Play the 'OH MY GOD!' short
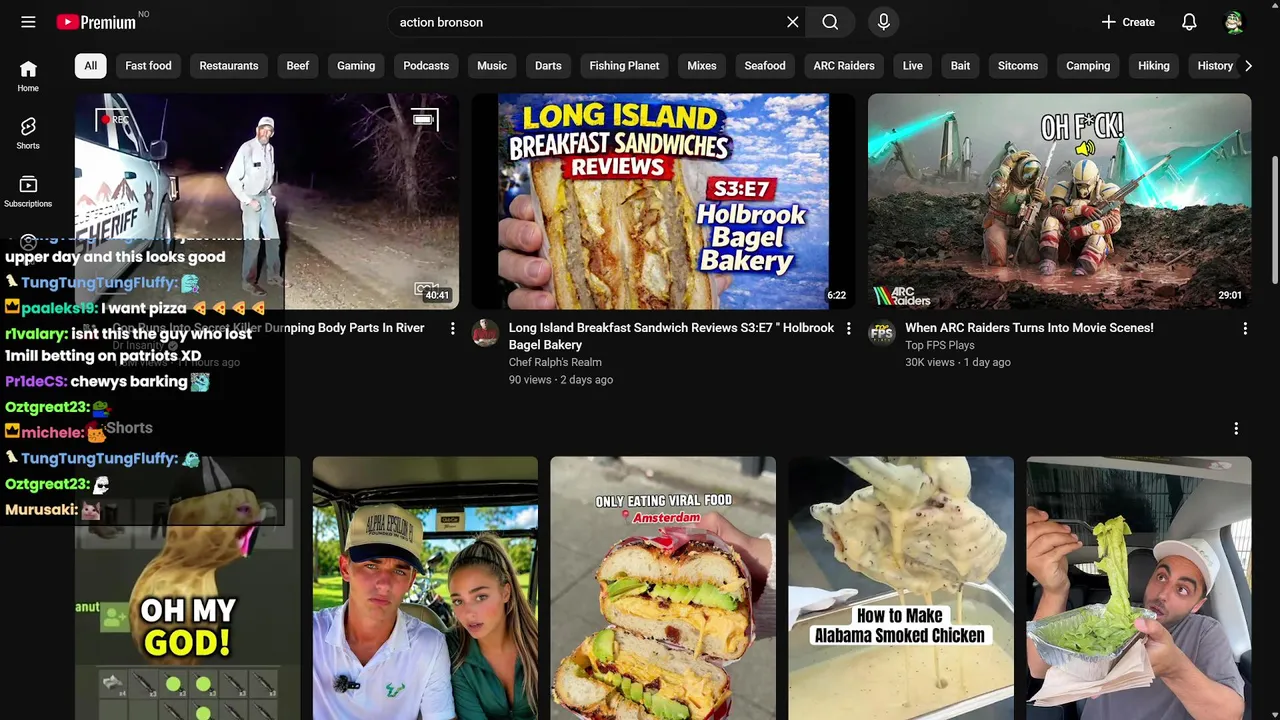Viewport: 1280px width, 720px height. click(187, 588)
